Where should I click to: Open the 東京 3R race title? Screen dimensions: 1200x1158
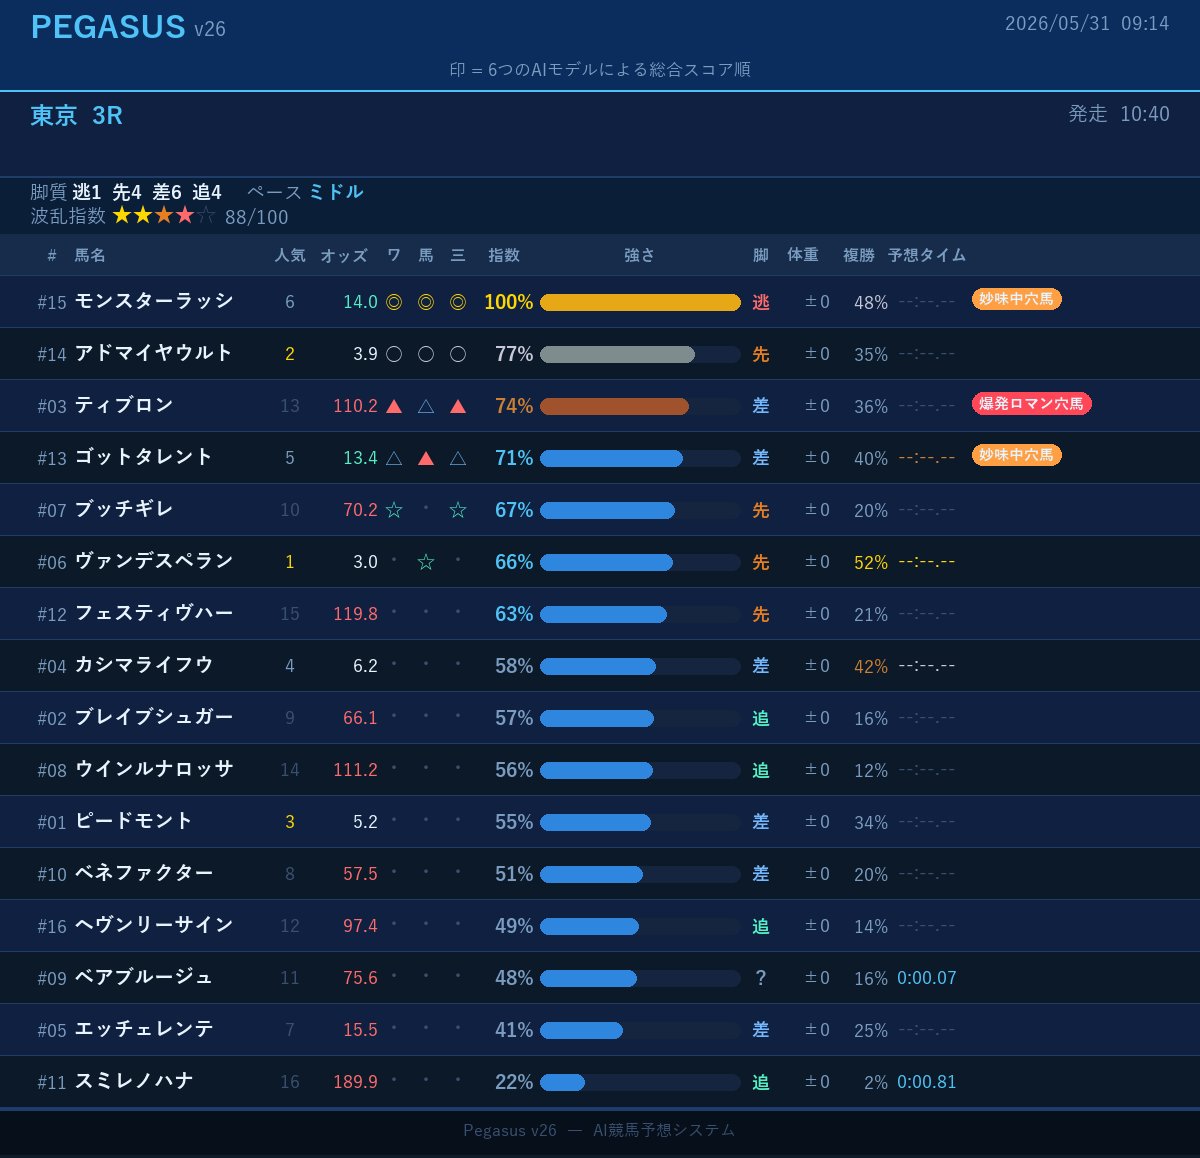click(x=77, y=115)
